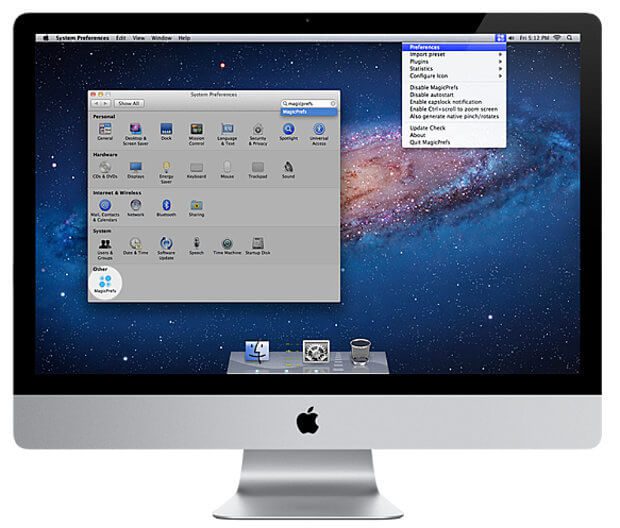This screenshot has height=528, width=620.
Task: Open the Dock preference pane
Action: (x=166, y=132)
